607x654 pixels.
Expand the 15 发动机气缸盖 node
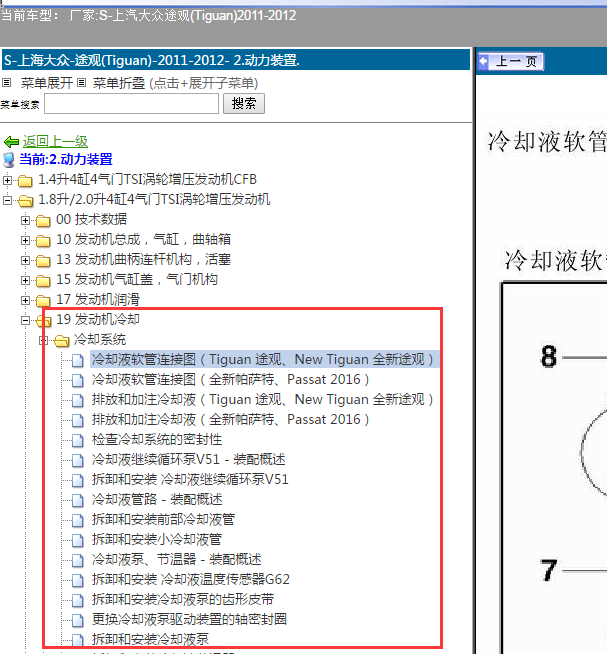25,281
